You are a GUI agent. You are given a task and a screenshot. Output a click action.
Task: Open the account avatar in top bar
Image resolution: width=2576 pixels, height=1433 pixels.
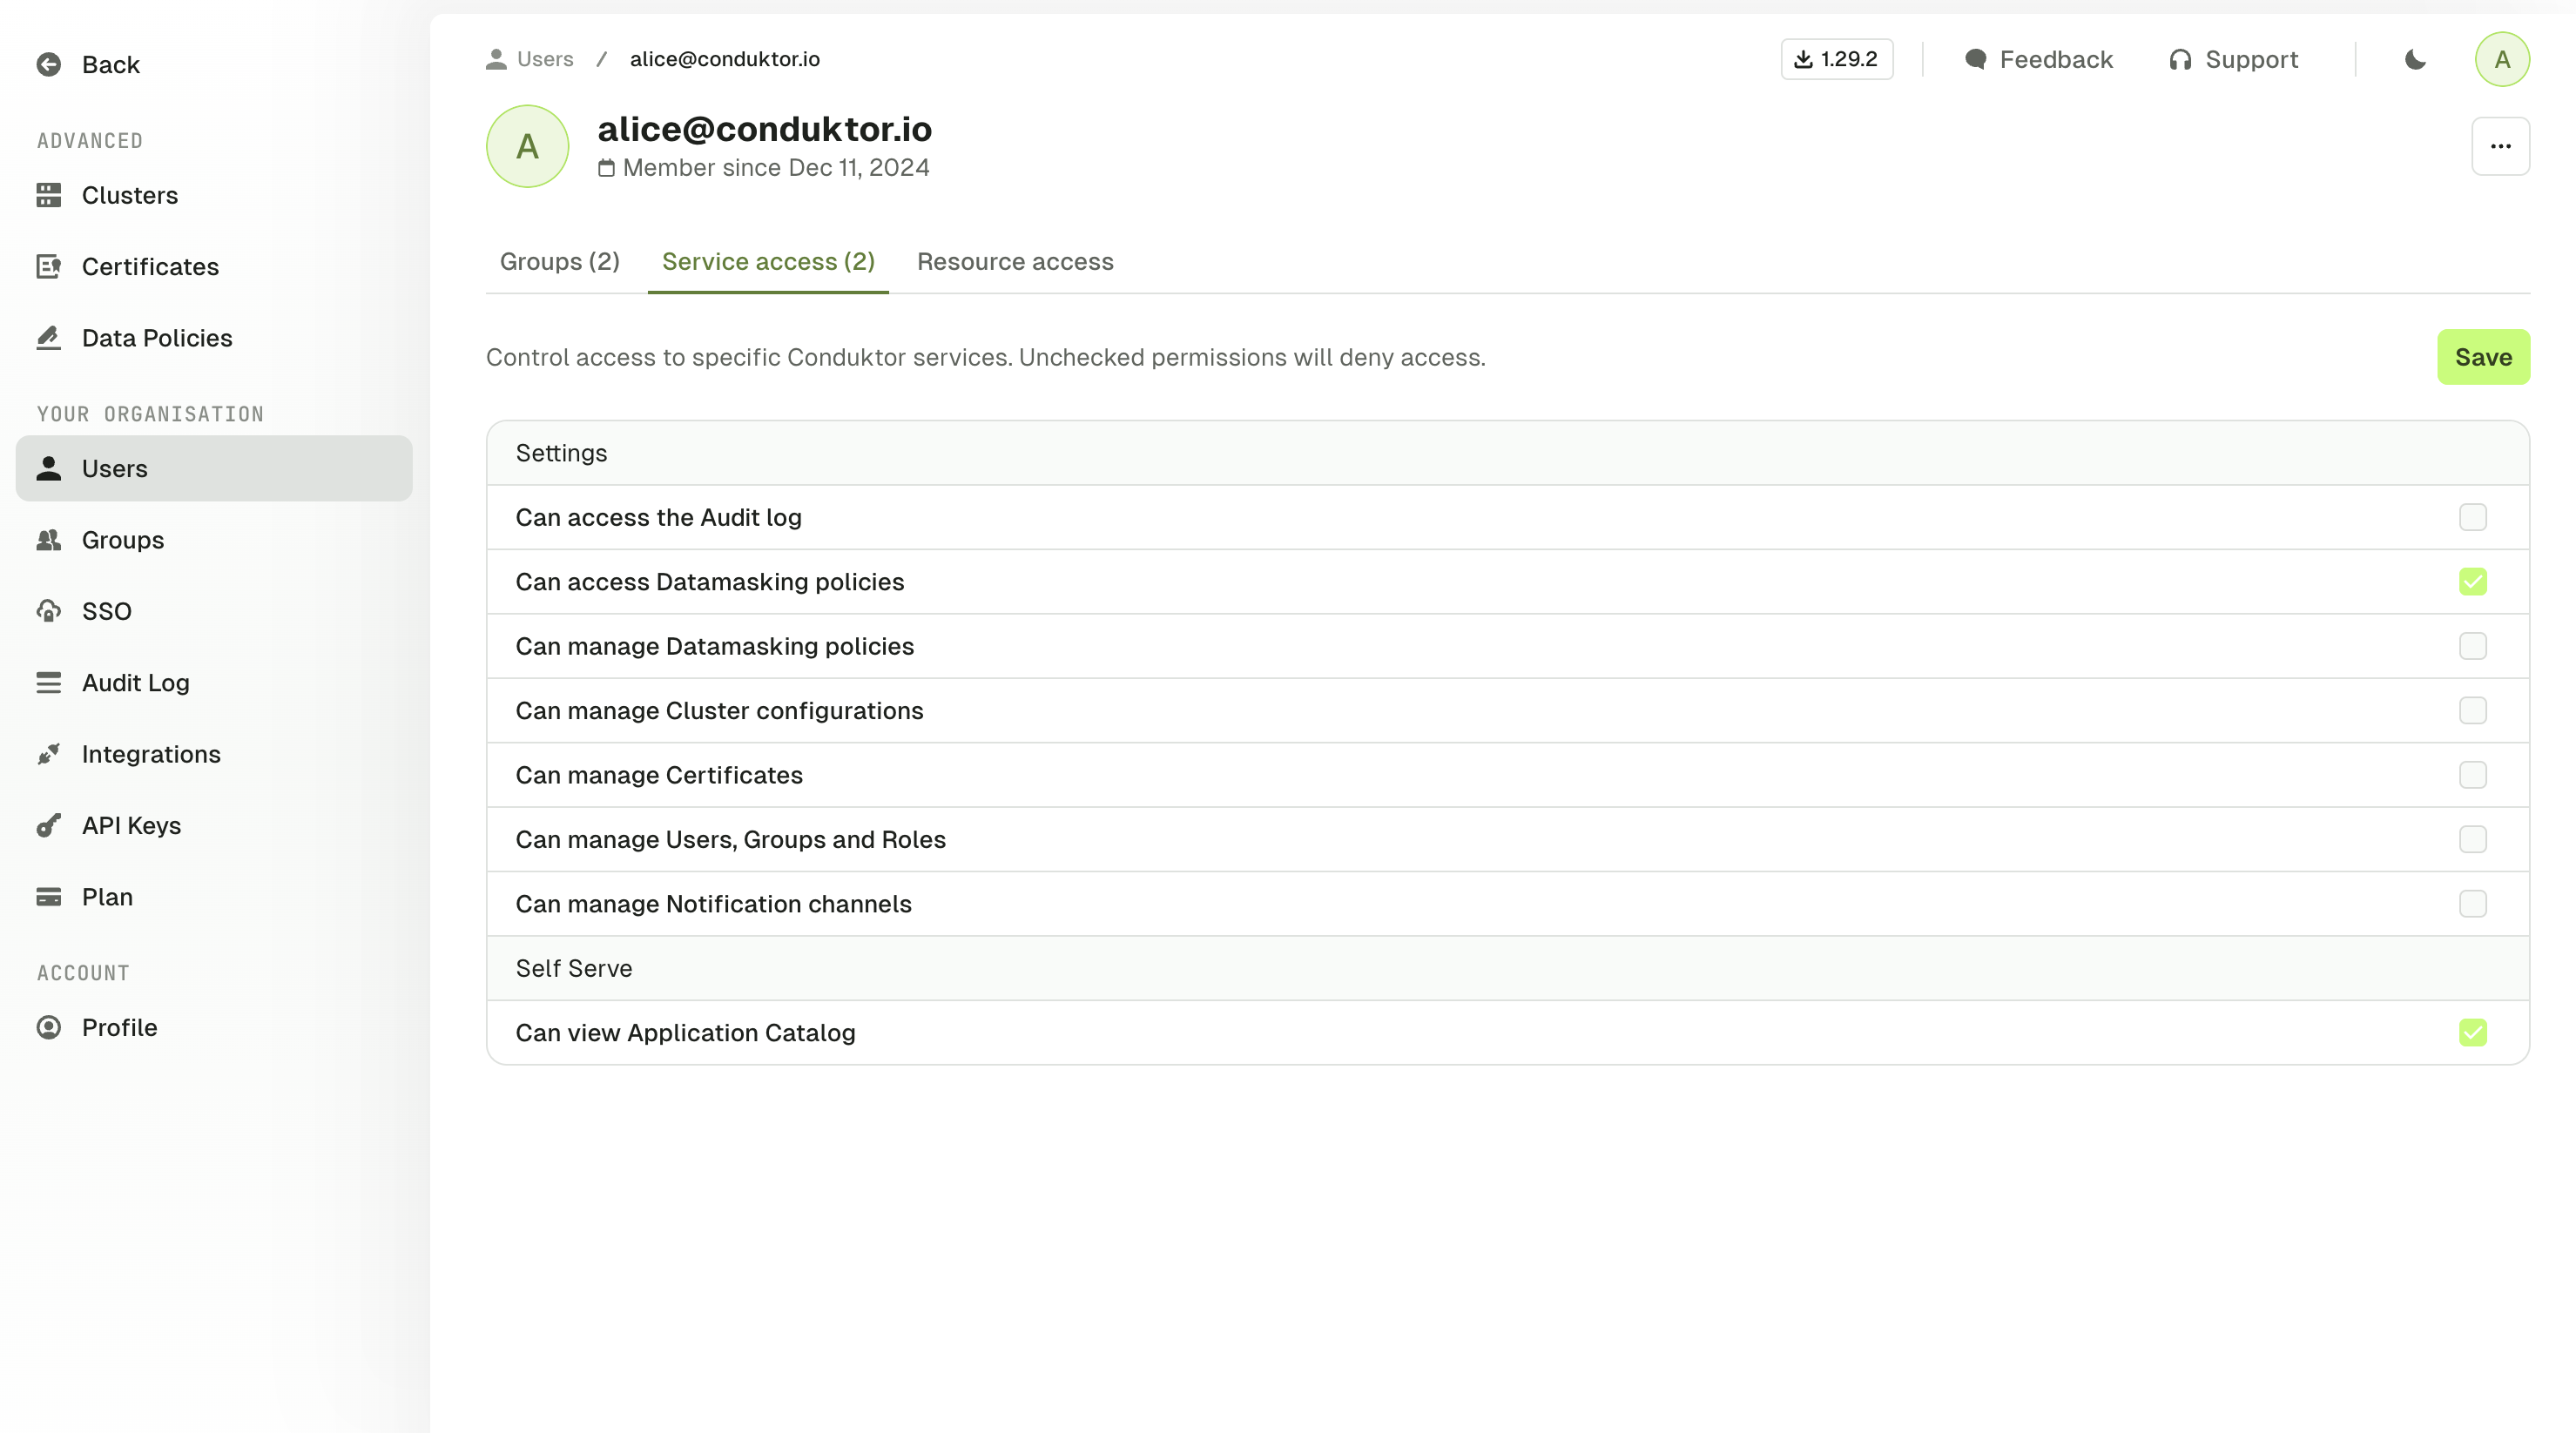click(x=2502, y=60)
